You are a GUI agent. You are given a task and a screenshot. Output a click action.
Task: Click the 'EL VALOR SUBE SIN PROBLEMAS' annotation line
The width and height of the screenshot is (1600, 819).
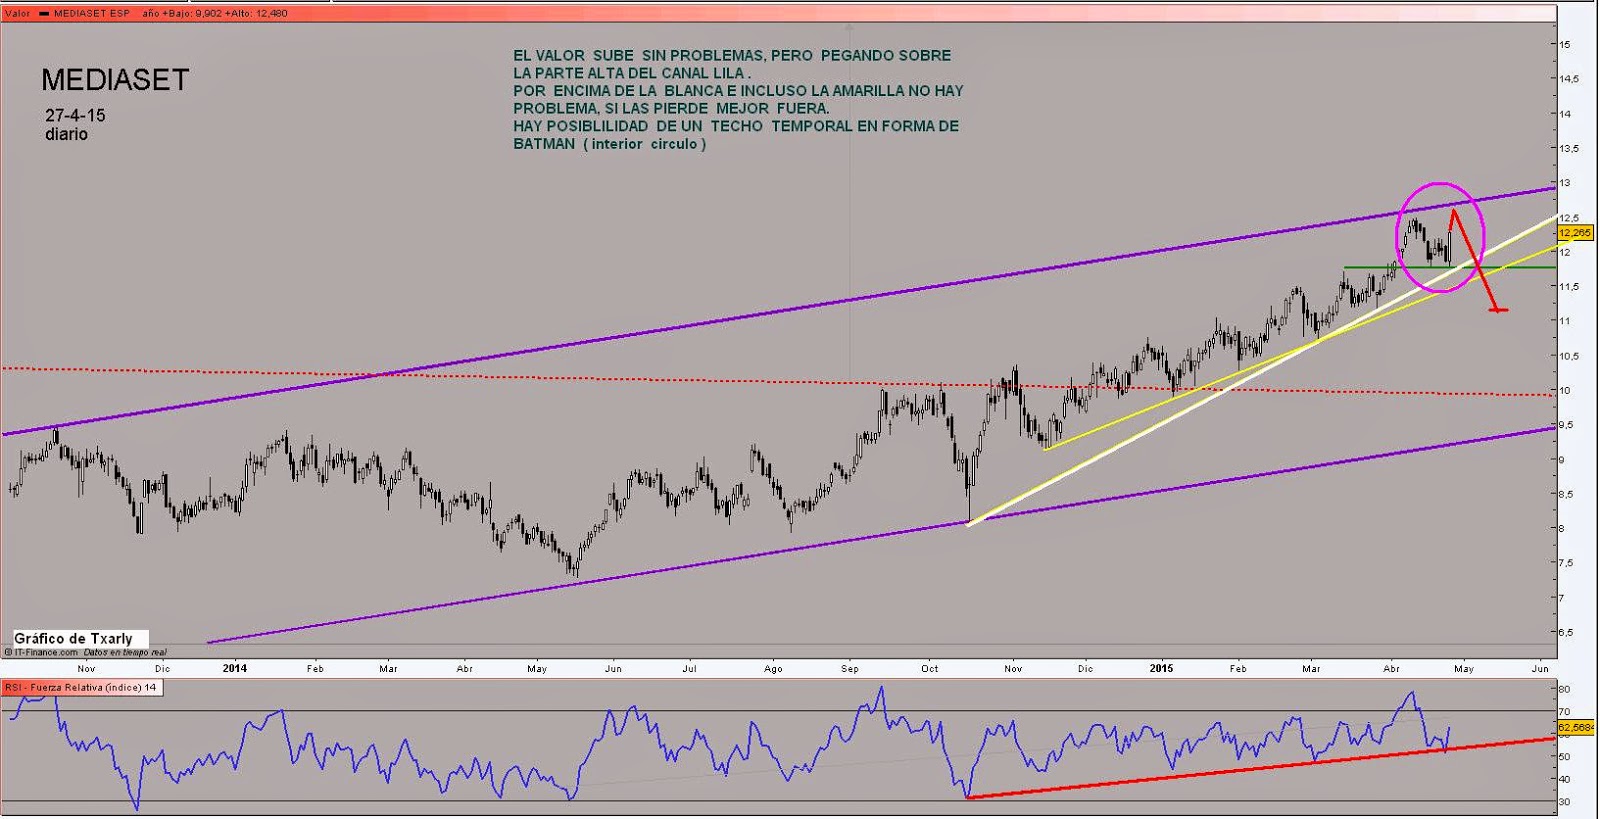732,56
